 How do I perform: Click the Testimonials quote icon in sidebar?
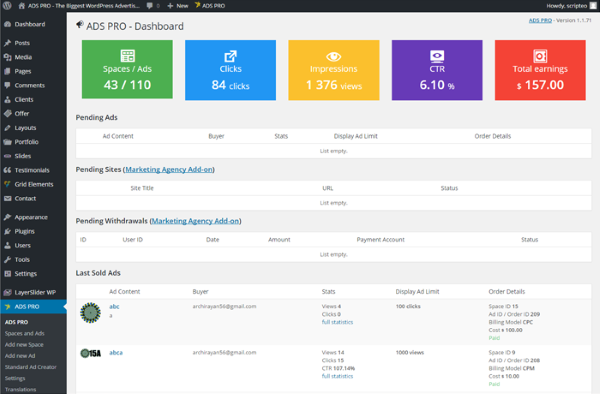point(7,170)
